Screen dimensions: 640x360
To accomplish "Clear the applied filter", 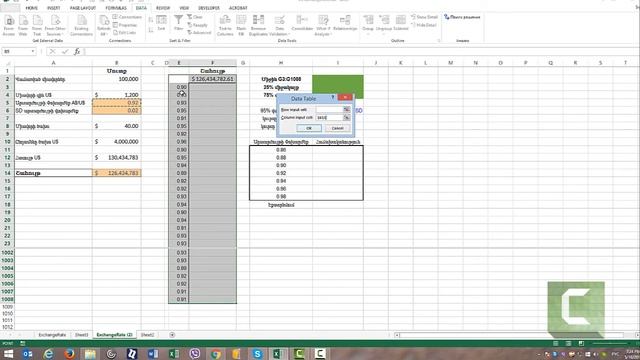I will [x=195, y=17].
